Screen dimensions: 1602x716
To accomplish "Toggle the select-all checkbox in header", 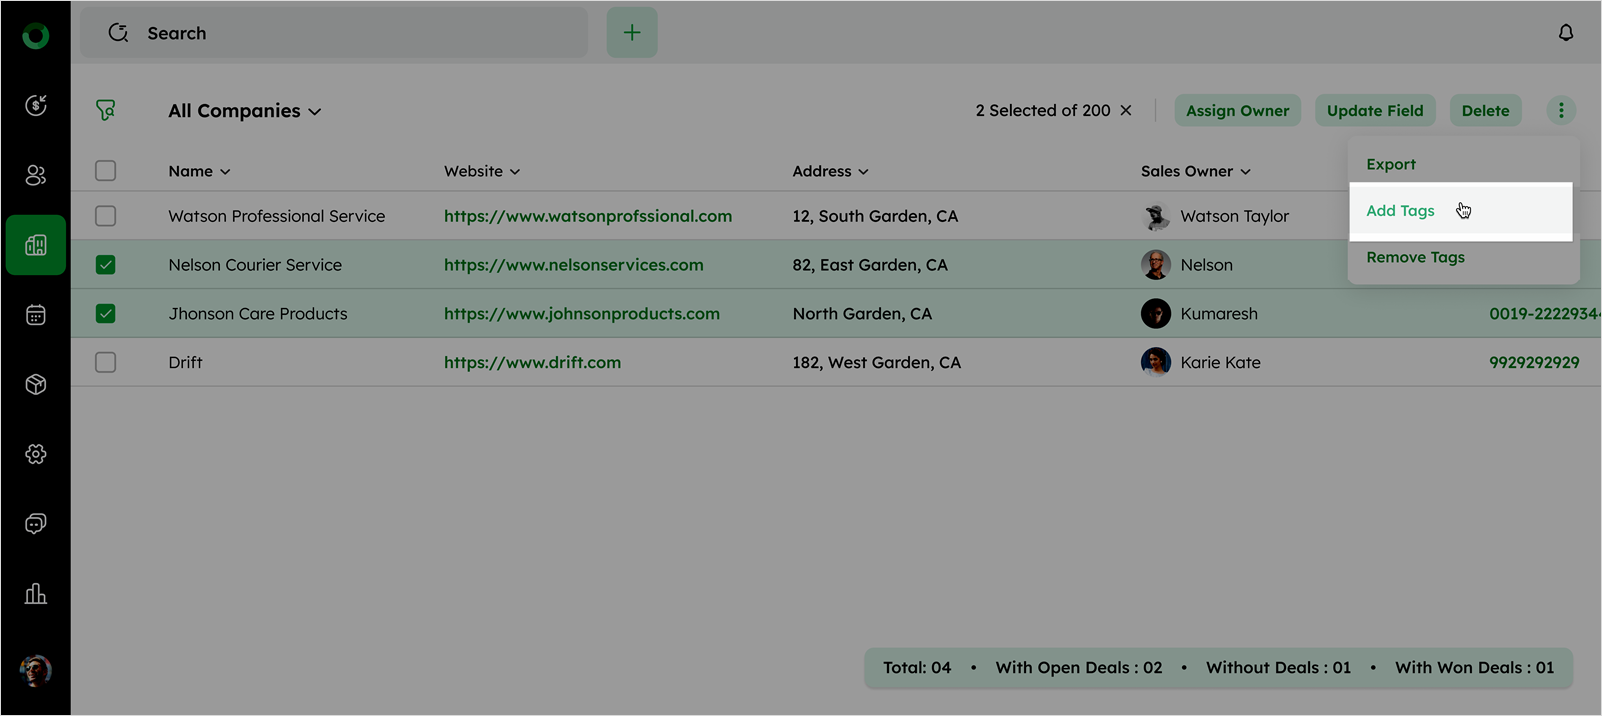I will pos(106,171).
